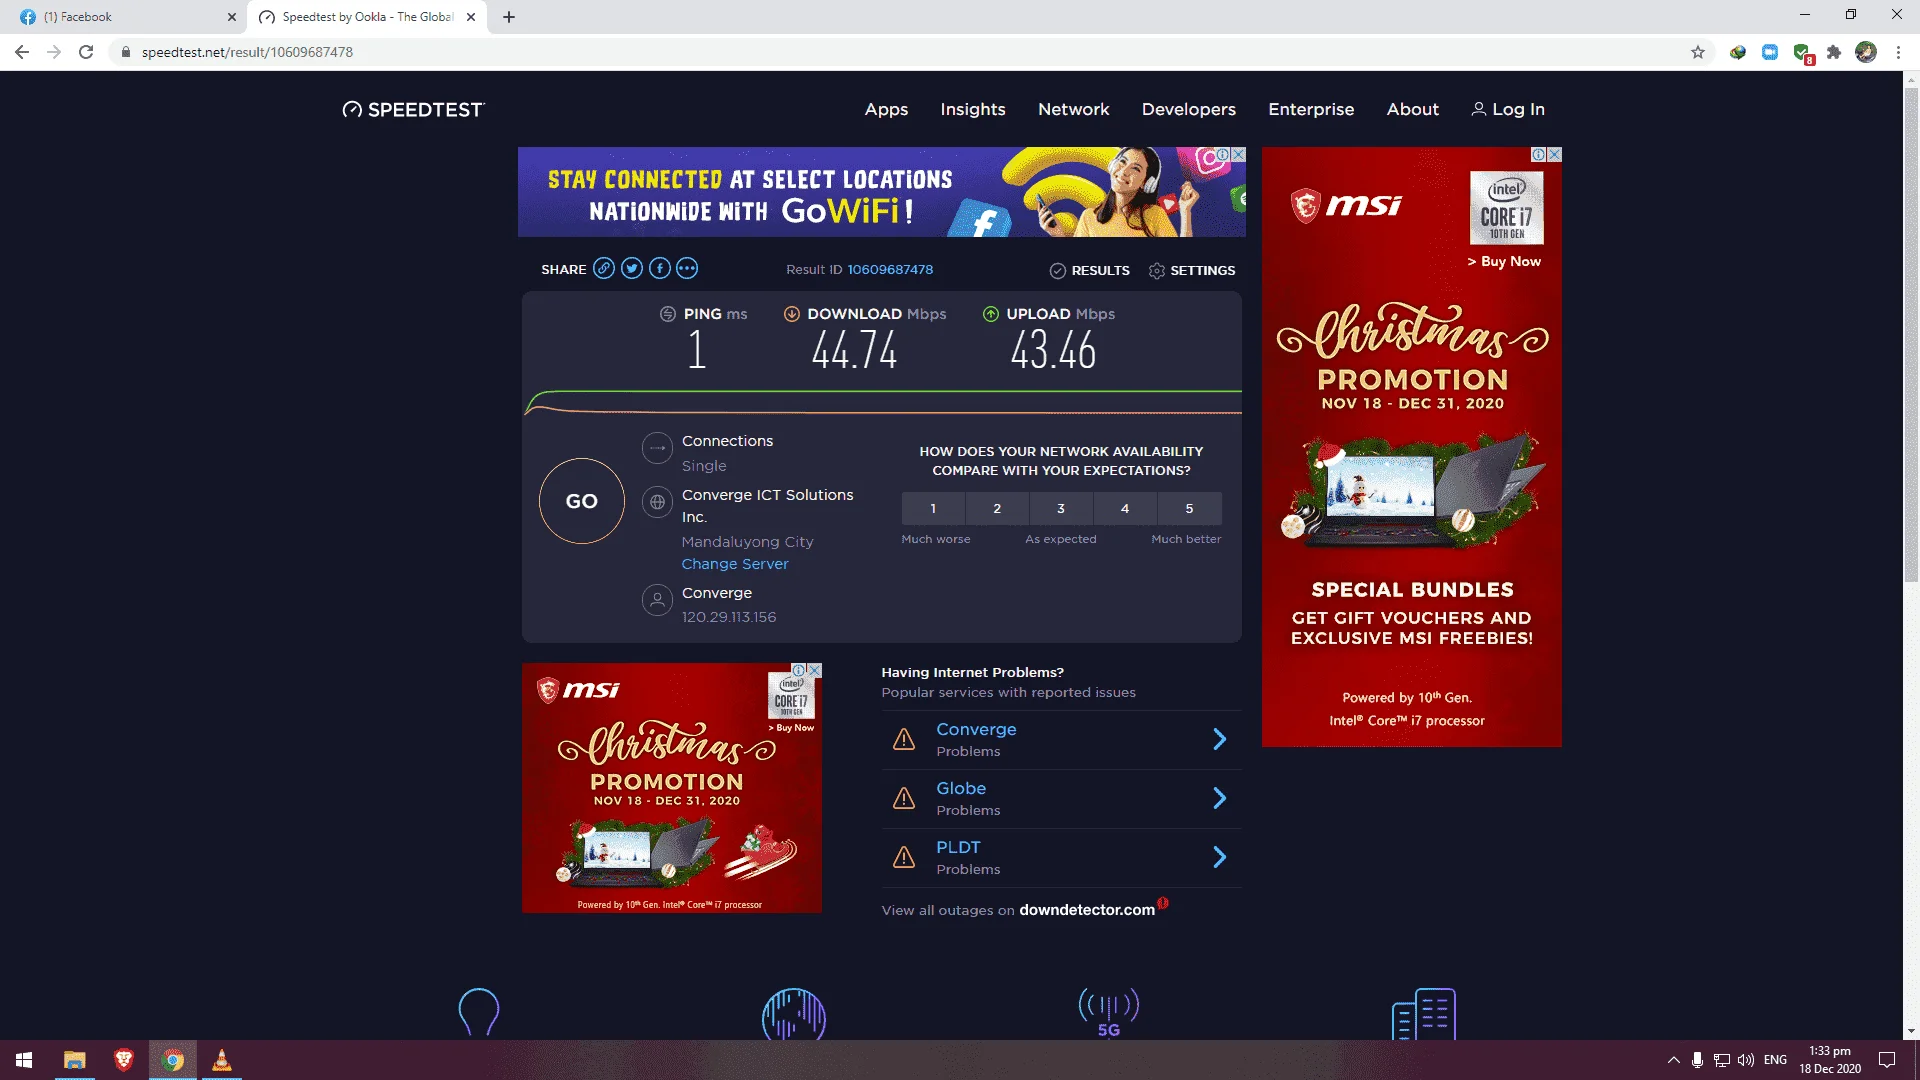This screenshot has height=1080, width=1920.
Task: Launch Brave browser from the taskbar
Action: tap(124, 1060)
